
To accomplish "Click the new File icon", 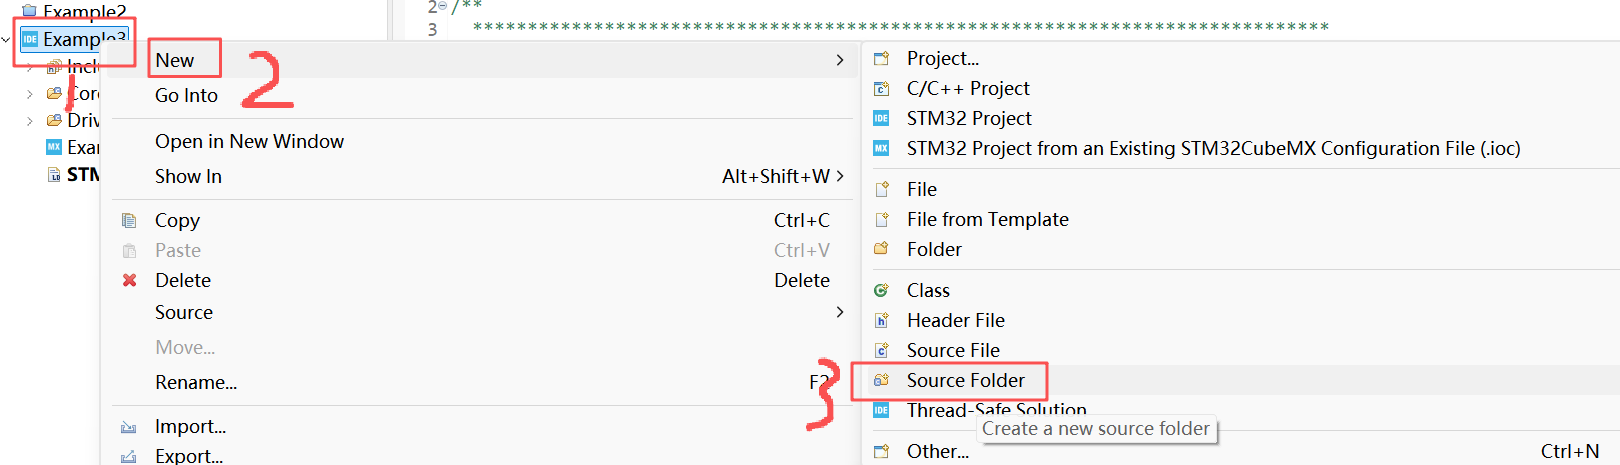I will [x=881, y=189].
